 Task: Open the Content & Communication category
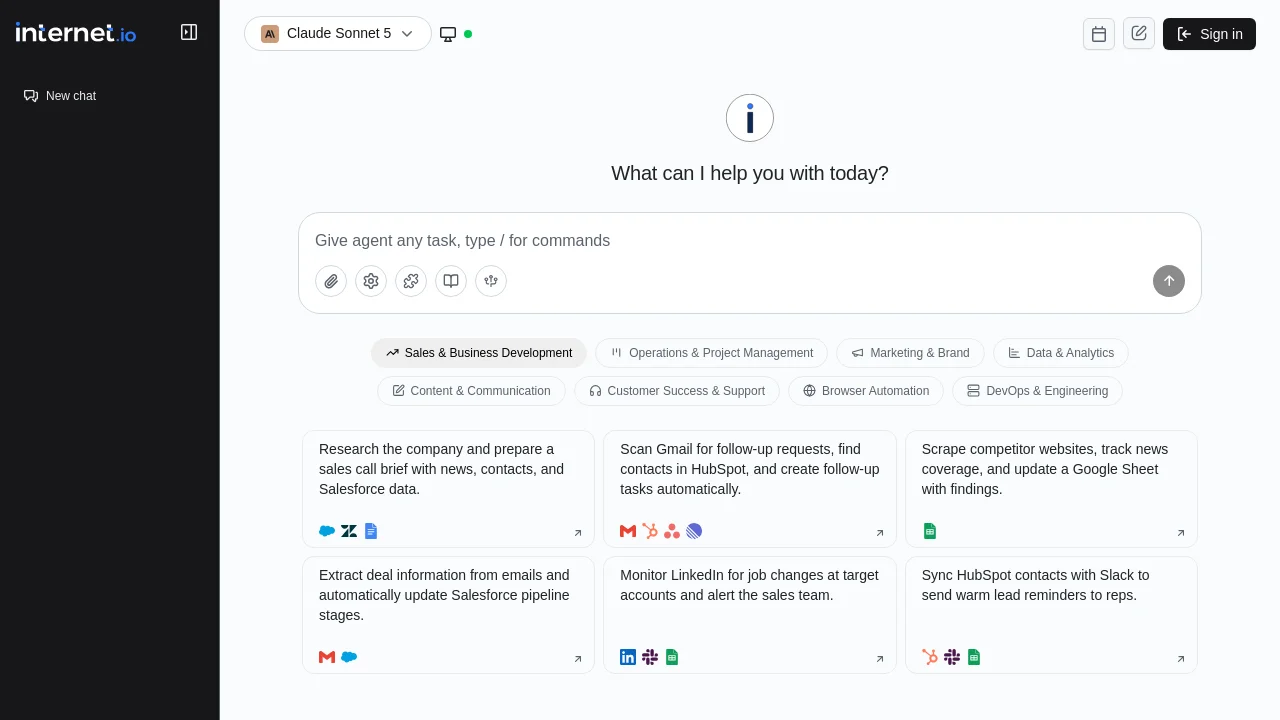pyautogui.click(x=471, y=391)
